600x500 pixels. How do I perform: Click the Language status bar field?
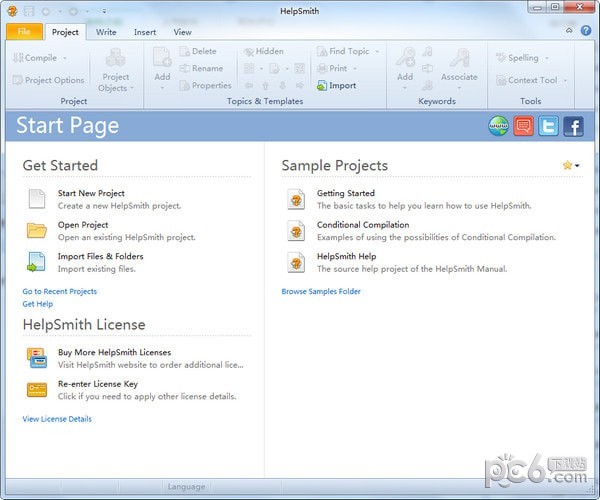click(x=186, y=487)
